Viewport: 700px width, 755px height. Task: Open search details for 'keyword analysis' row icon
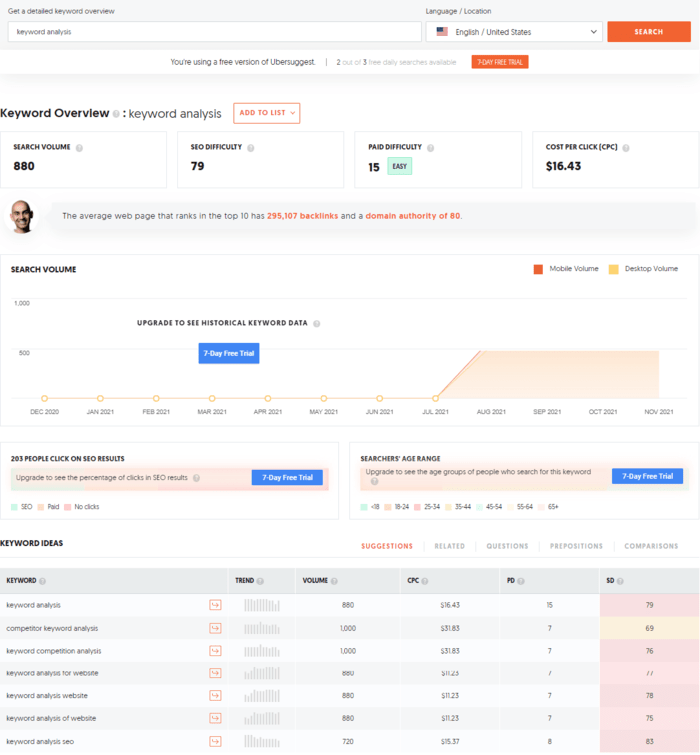click(215, 605)
